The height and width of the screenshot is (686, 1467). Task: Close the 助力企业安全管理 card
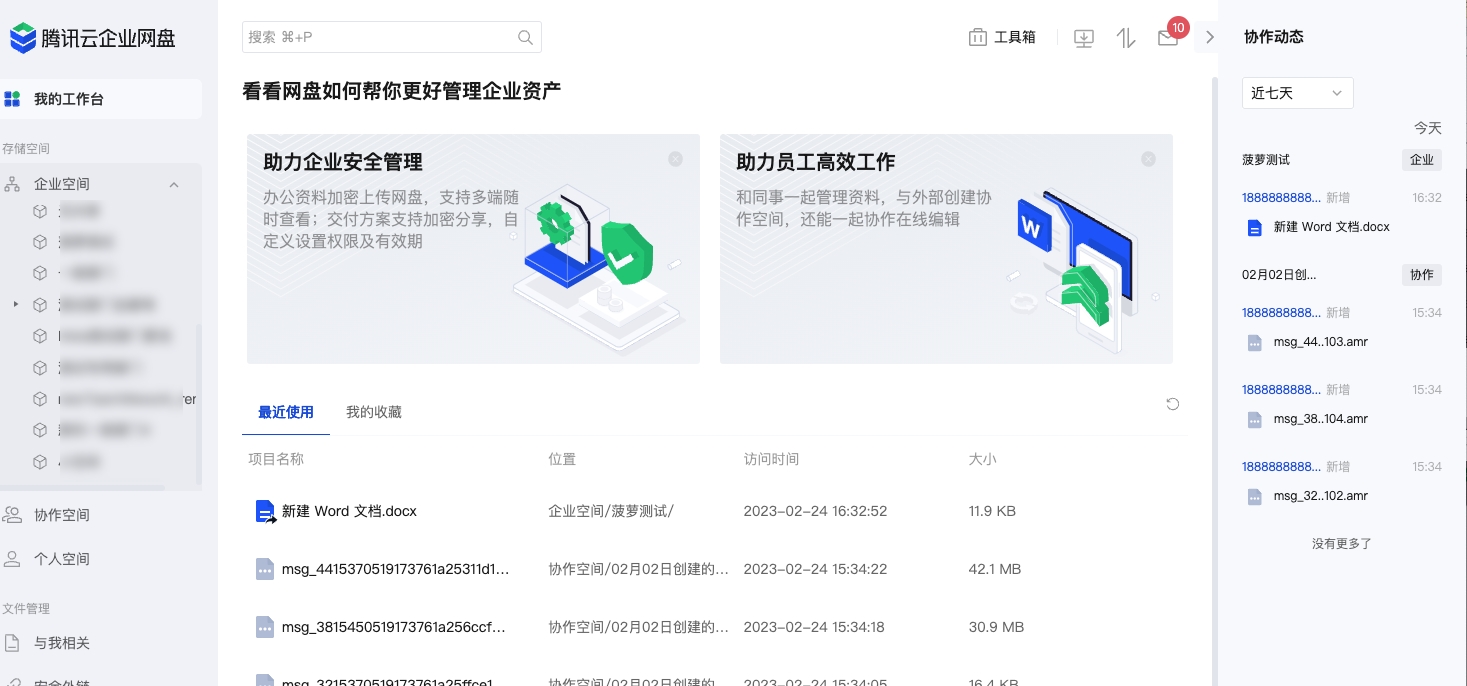676,159
